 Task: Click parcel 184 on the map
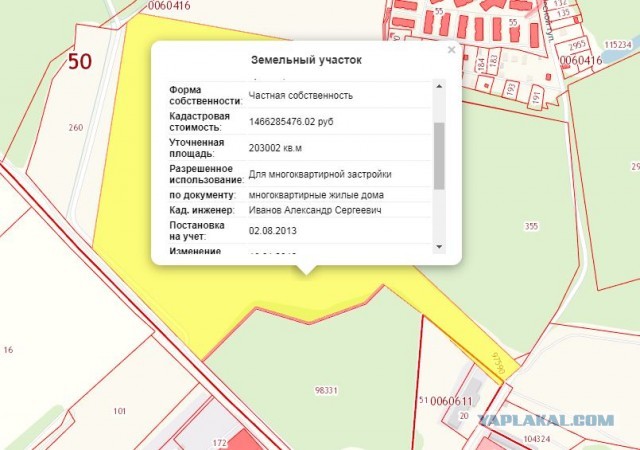tap(481, 63)
